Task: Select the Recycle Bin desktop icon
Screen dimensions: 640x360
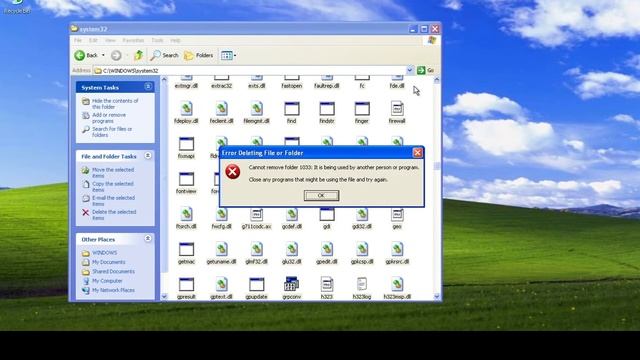Action: click(17, 7)
